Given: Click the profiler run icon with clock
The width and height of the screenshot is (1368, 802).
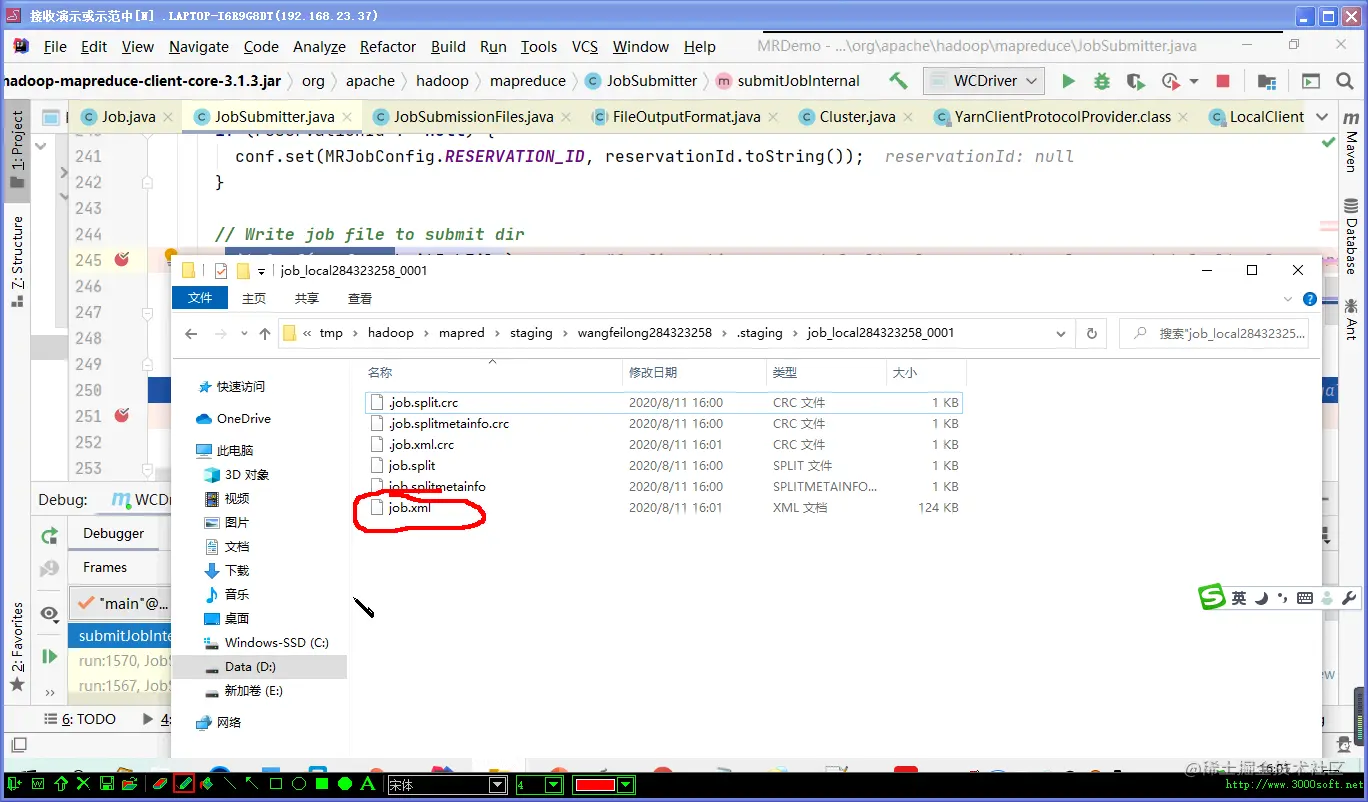Looking at the screenshot, I should [1171, 81].
